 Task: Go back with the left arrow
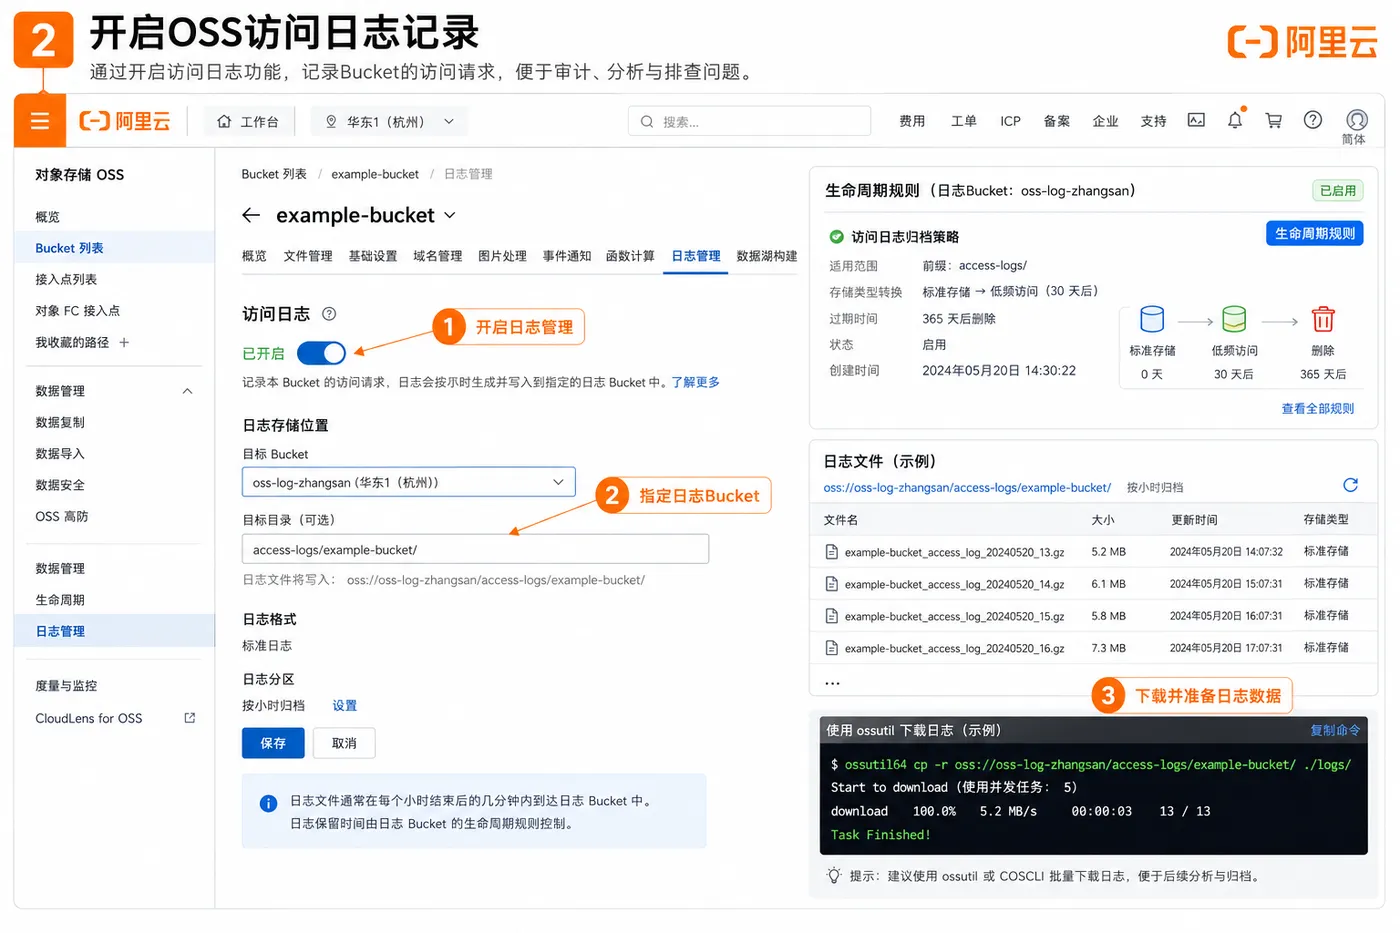tap(251, 215)
